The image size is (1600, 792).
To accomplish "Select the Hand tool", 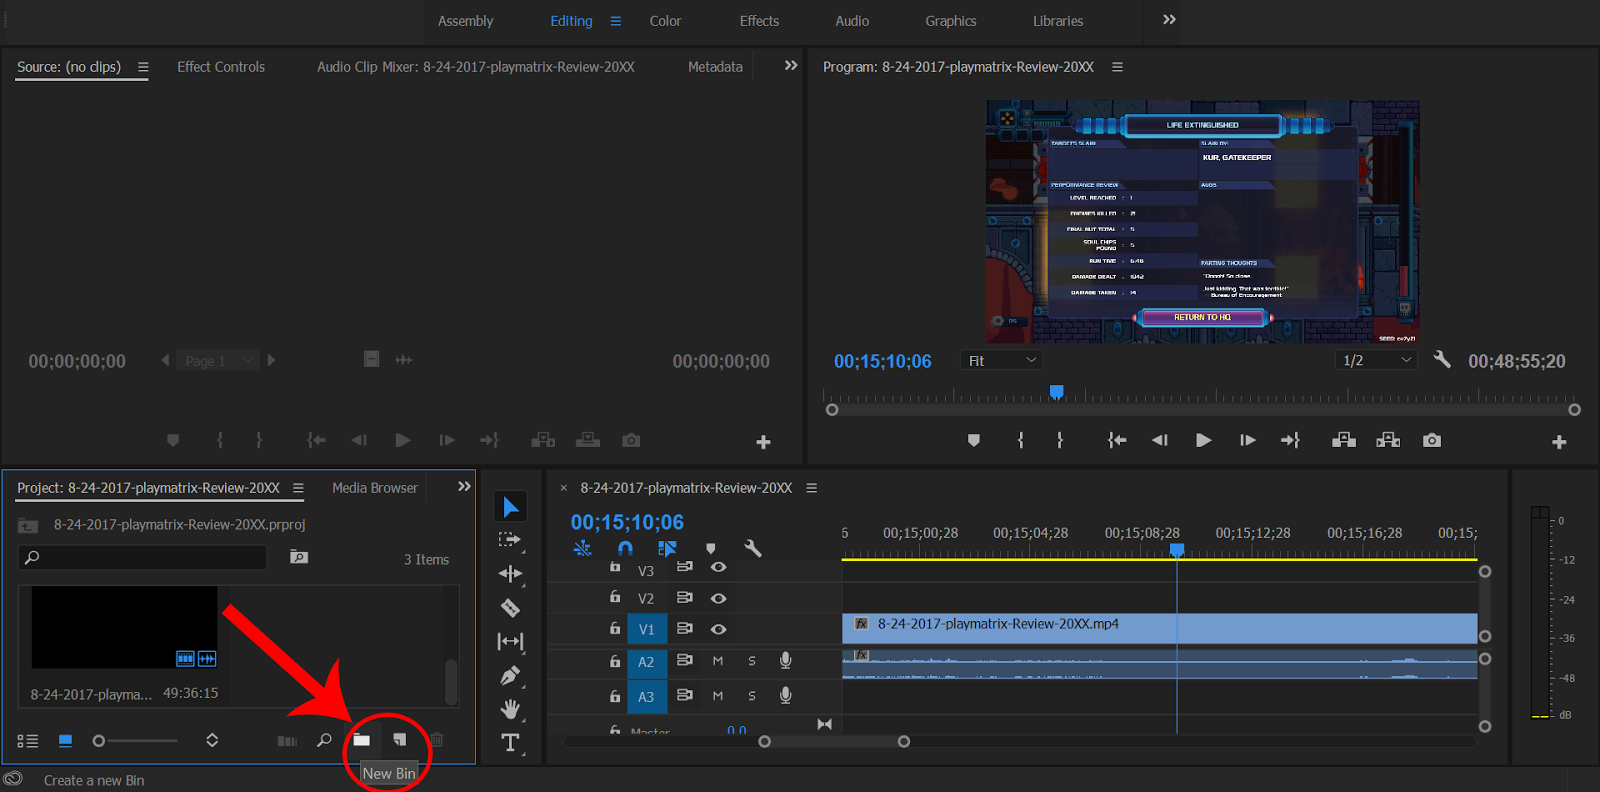I will (510, 709).
